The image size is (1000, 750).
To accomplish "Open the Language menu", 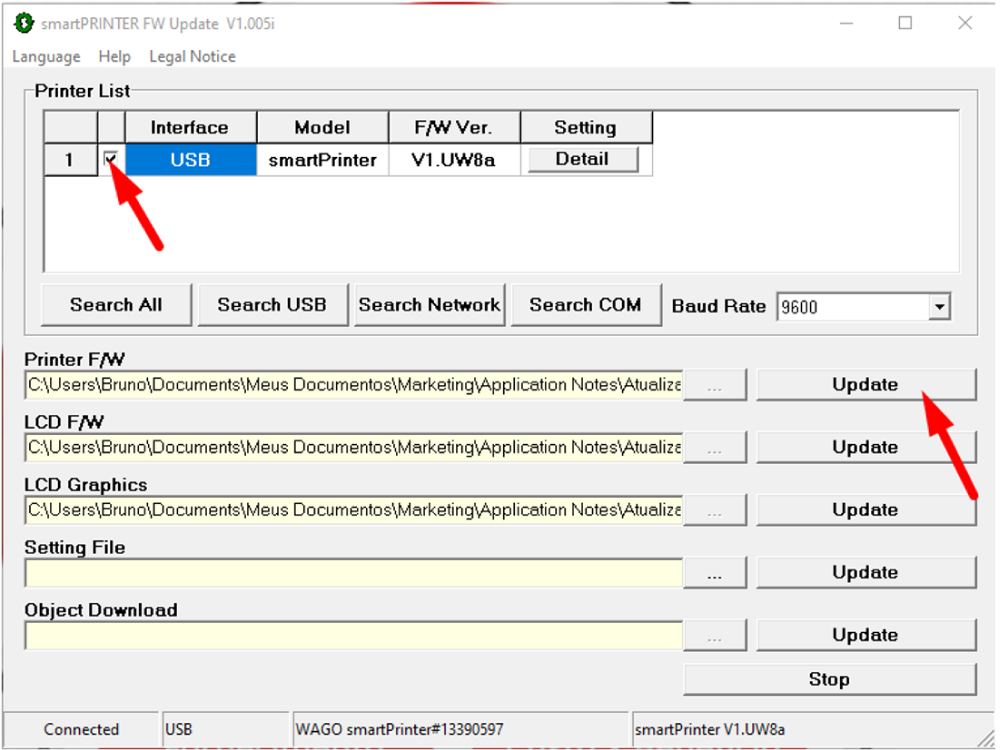I will 46,57.
